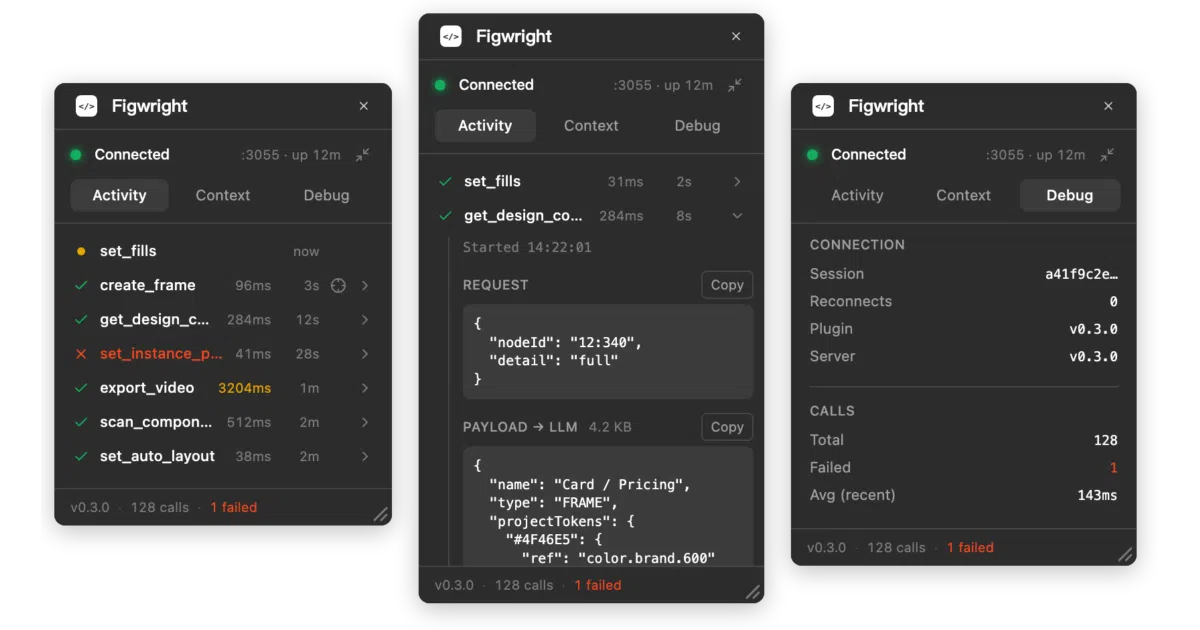
Task: Click the red X icon beside set_instance_p...
Action: pyautogui.click(x=81, y=354)
